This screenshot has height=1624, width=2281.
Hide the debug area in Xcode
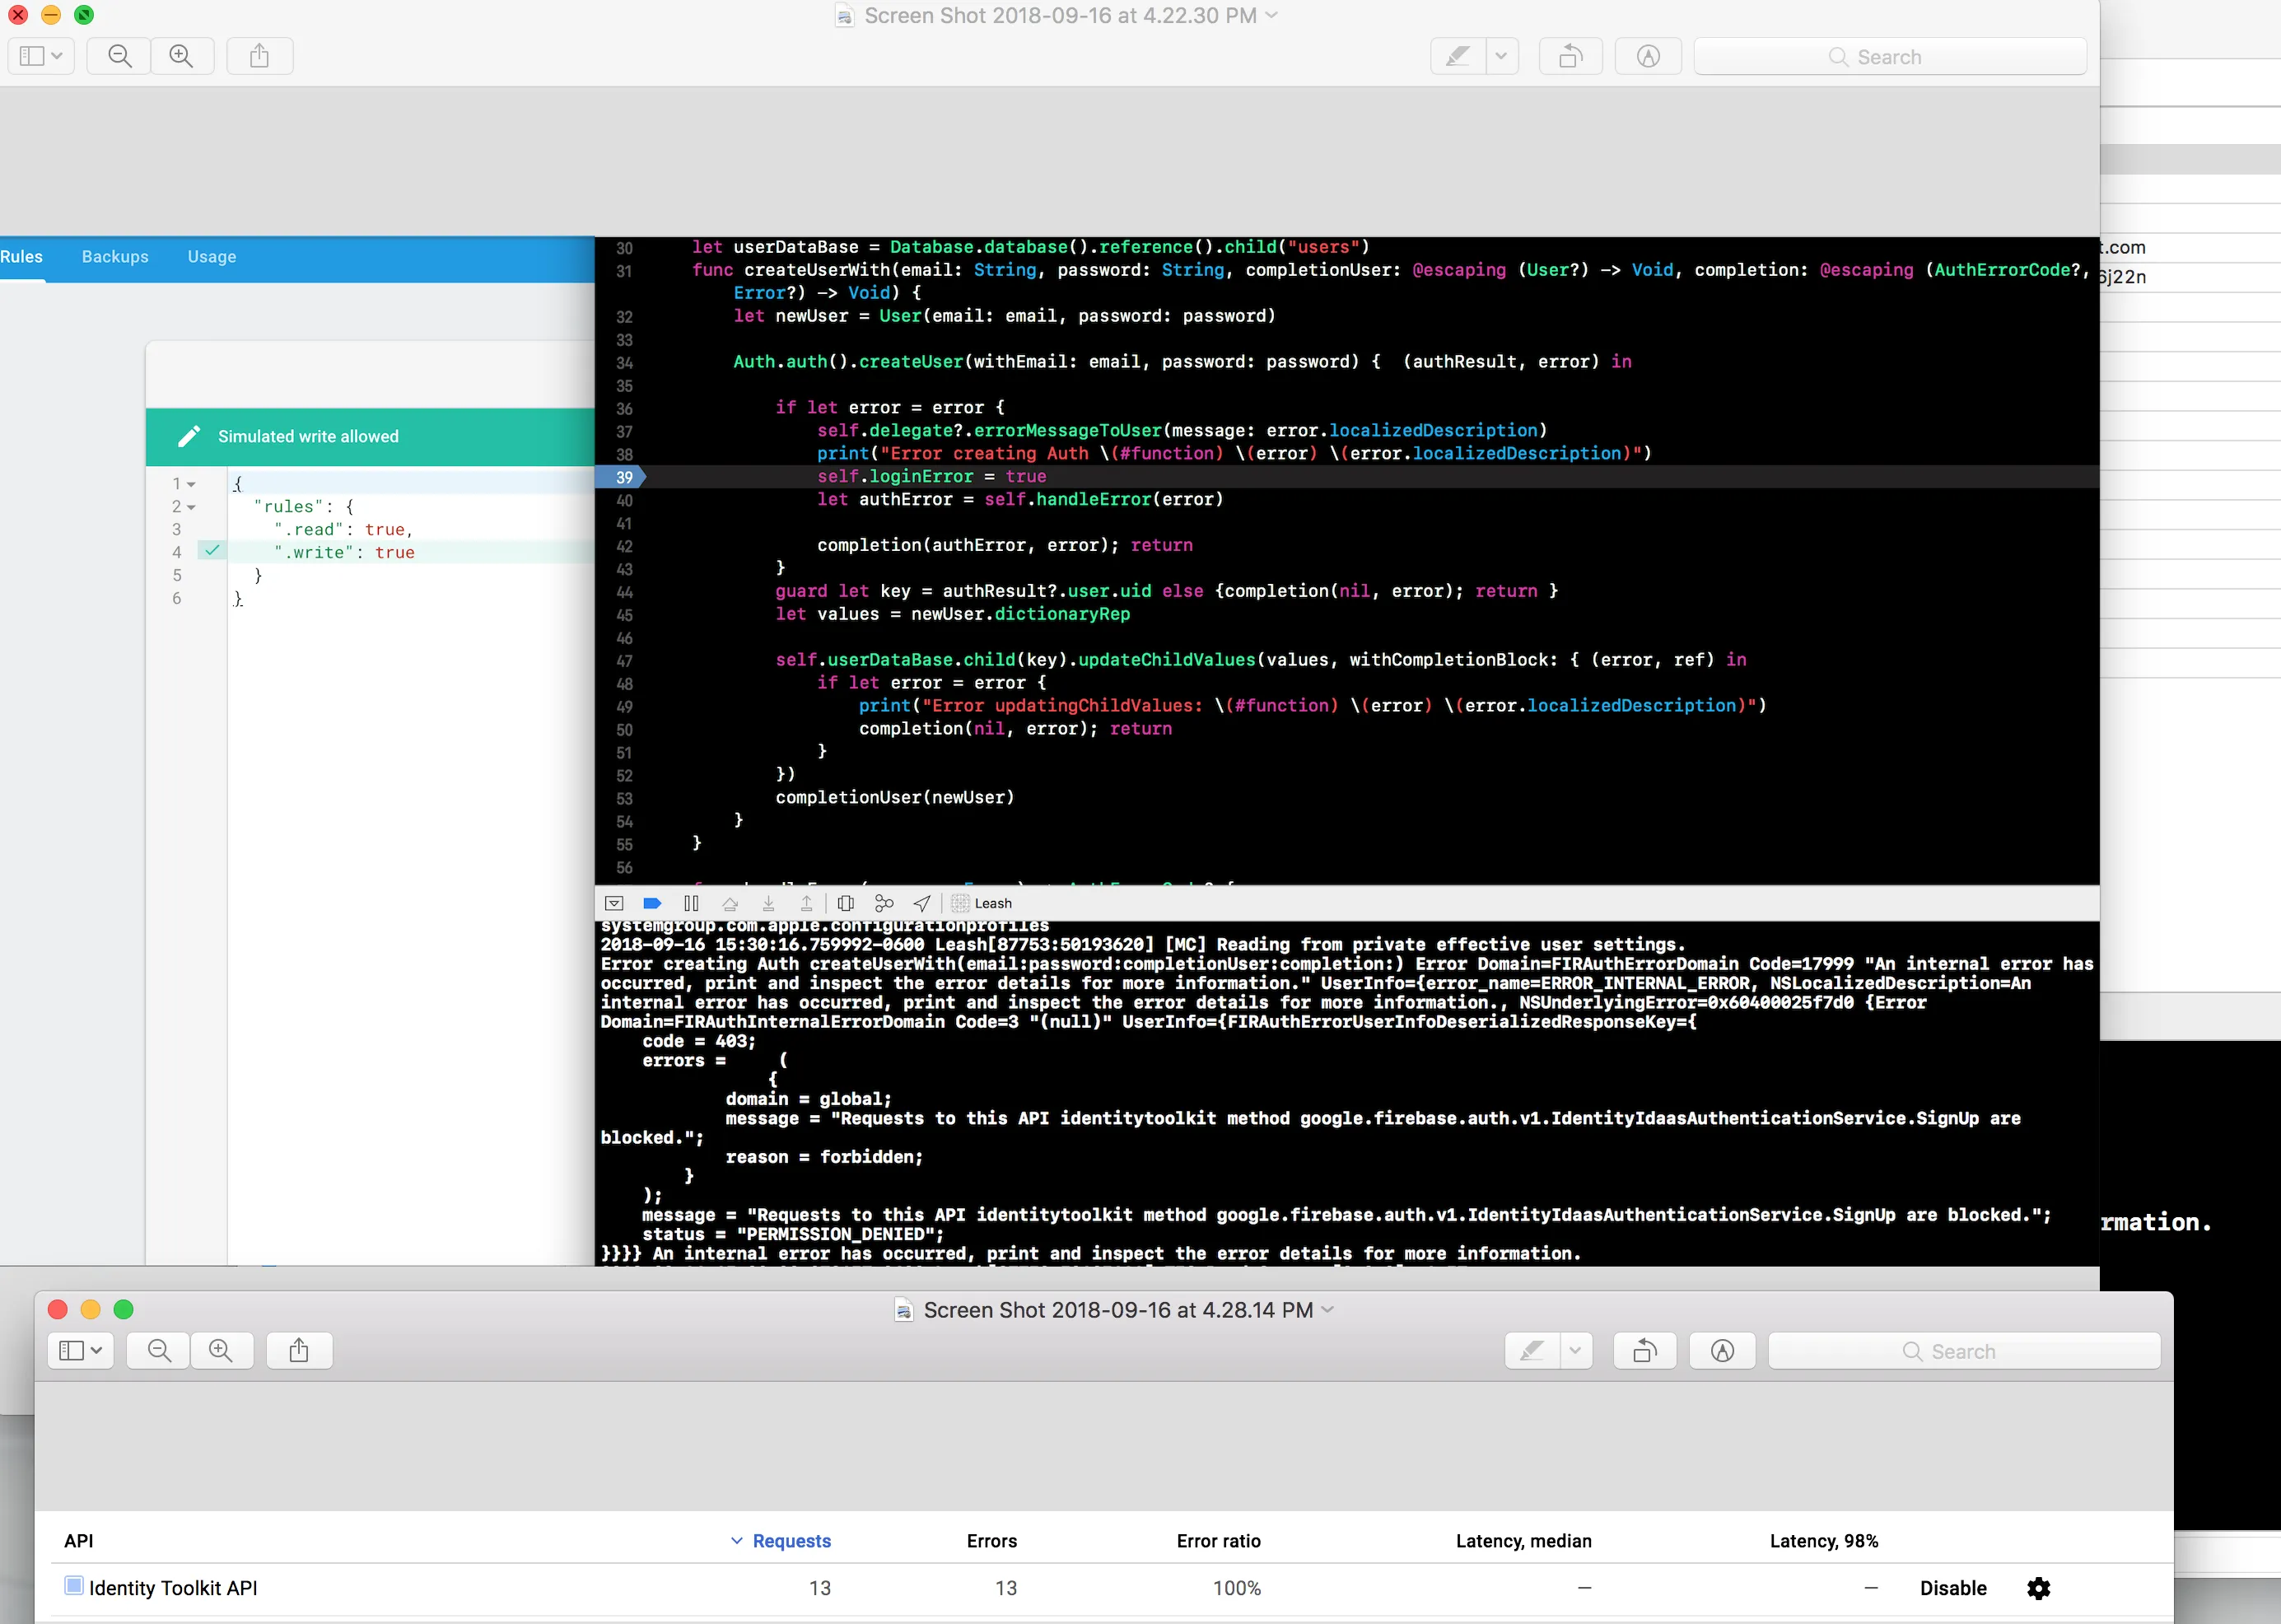tap(614, 903)
